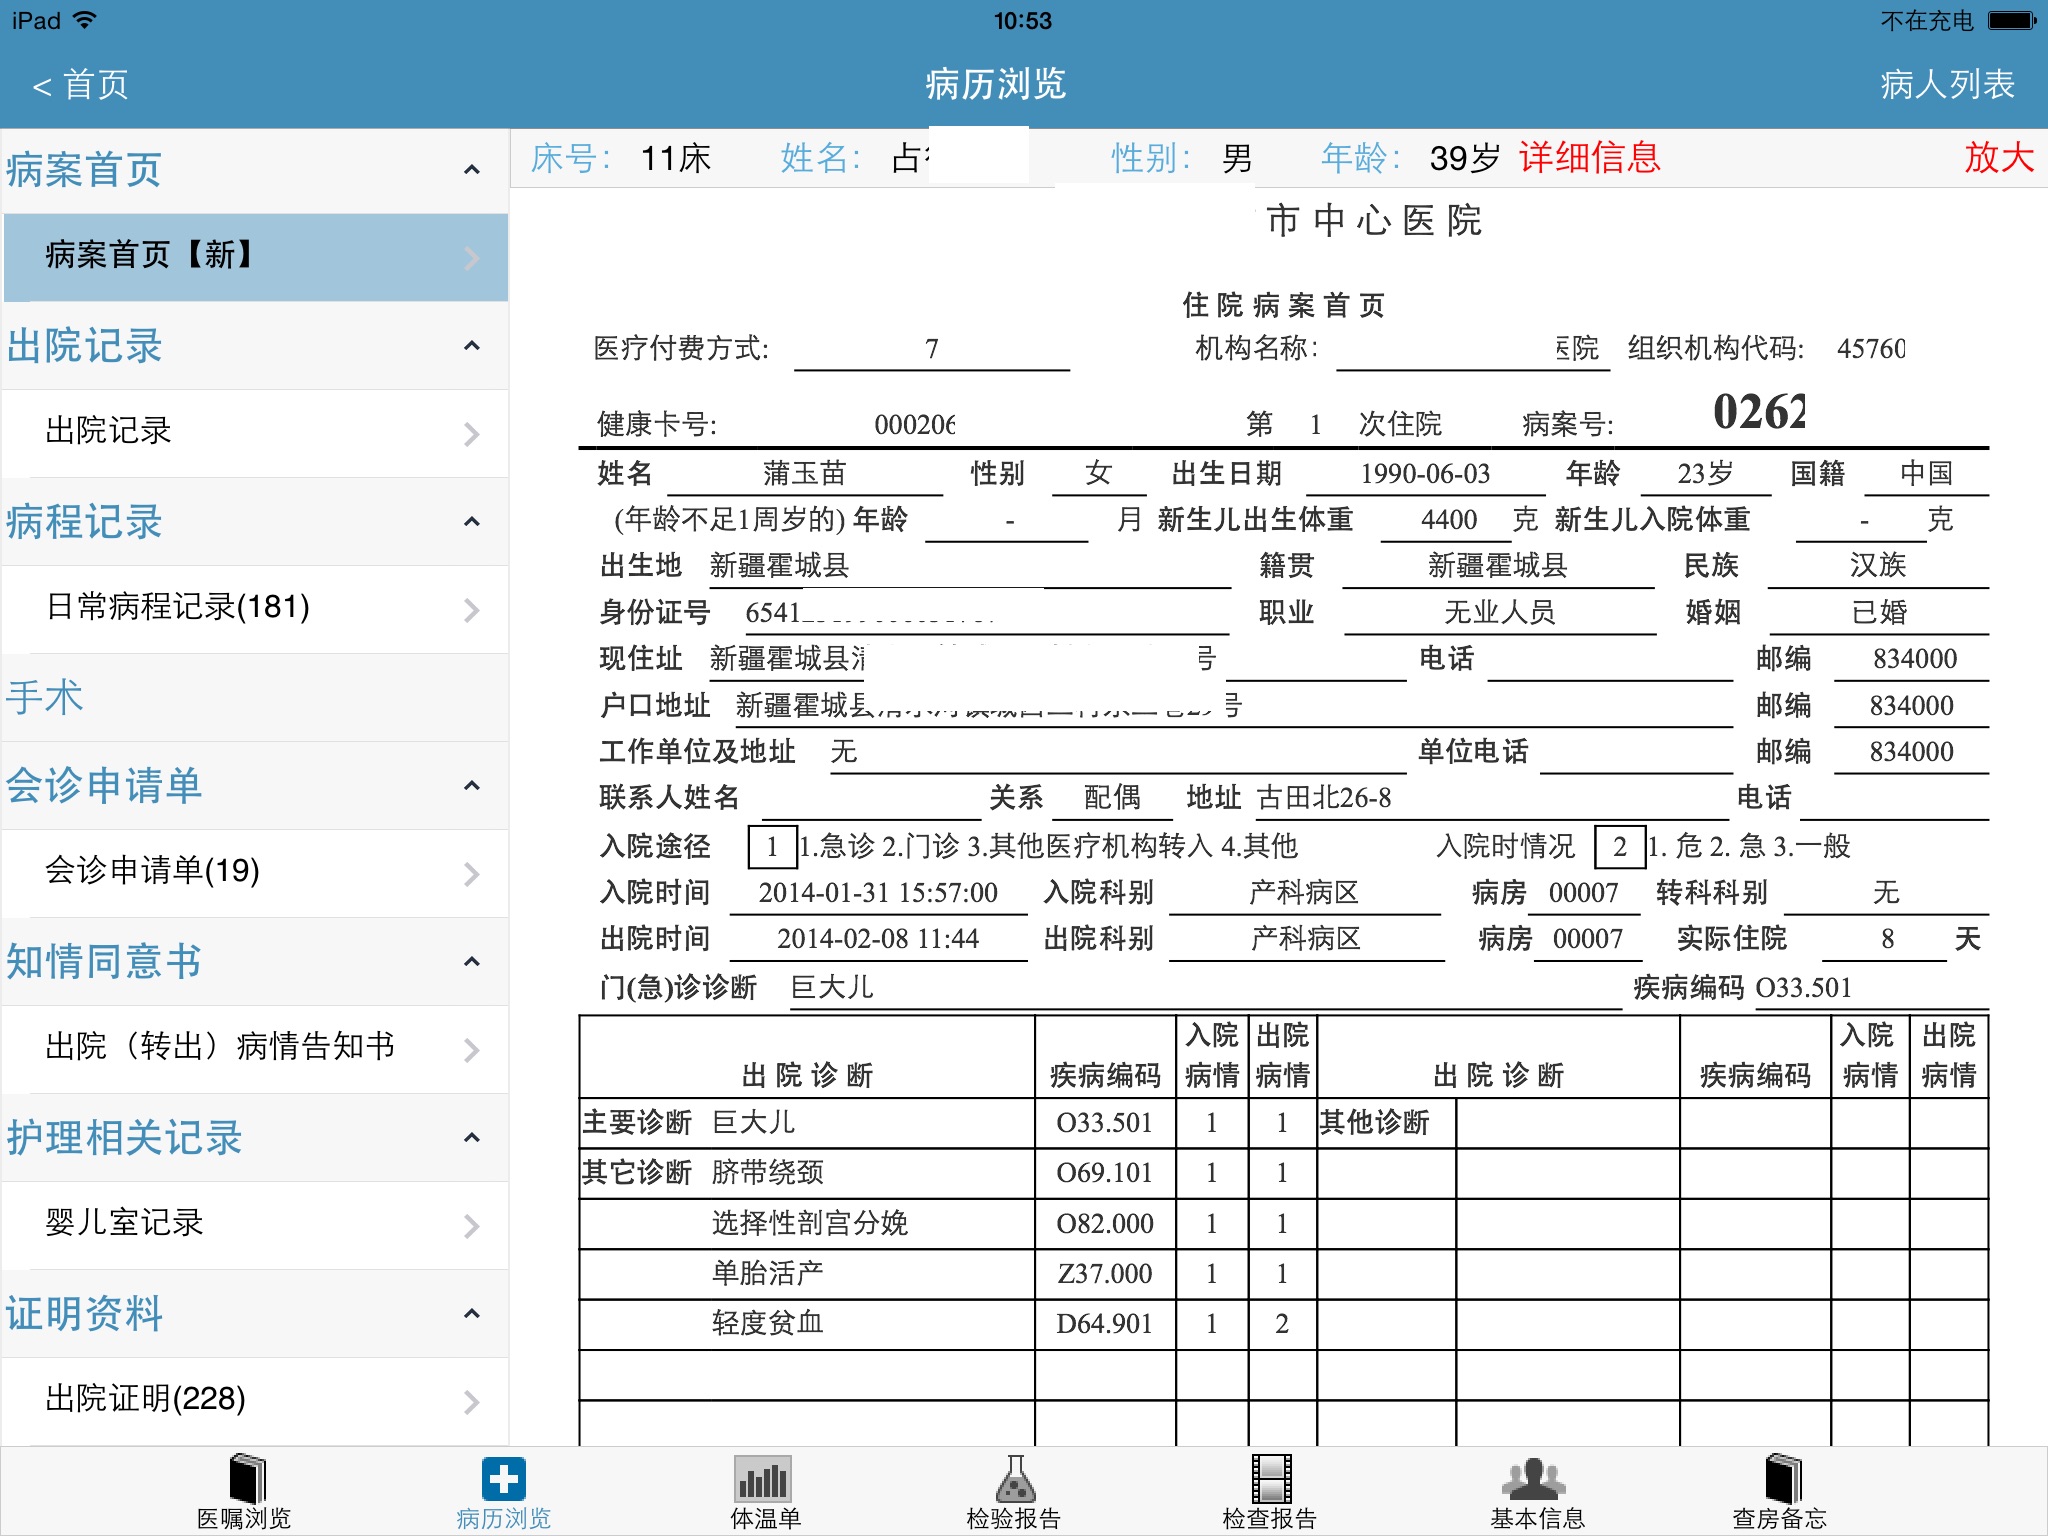Collapse the 出院记录 section
The width and height of the screenshot is (2048, 1536).
472,346
